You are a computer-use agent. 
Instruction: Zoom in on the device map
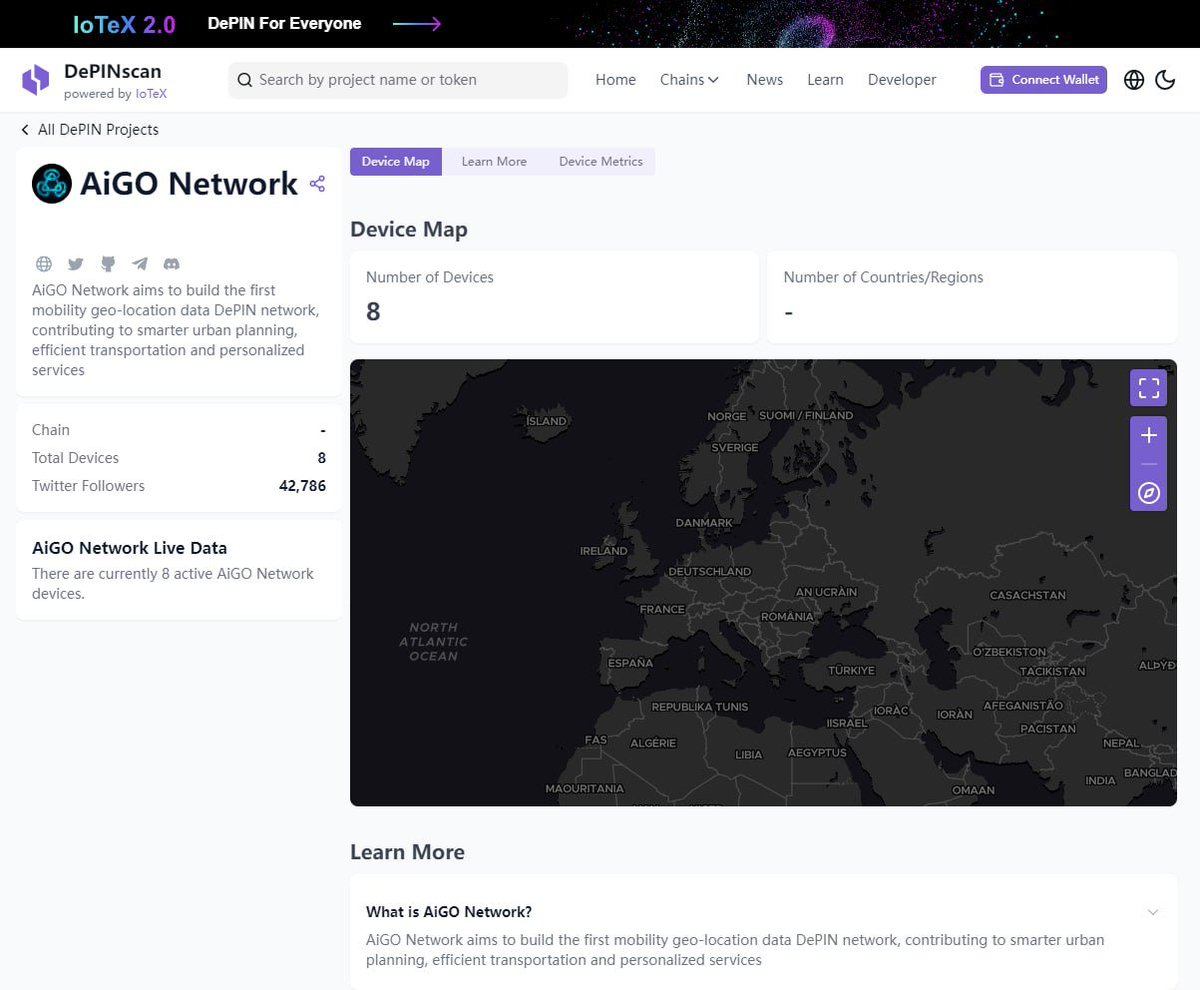tap(1149, 435)
